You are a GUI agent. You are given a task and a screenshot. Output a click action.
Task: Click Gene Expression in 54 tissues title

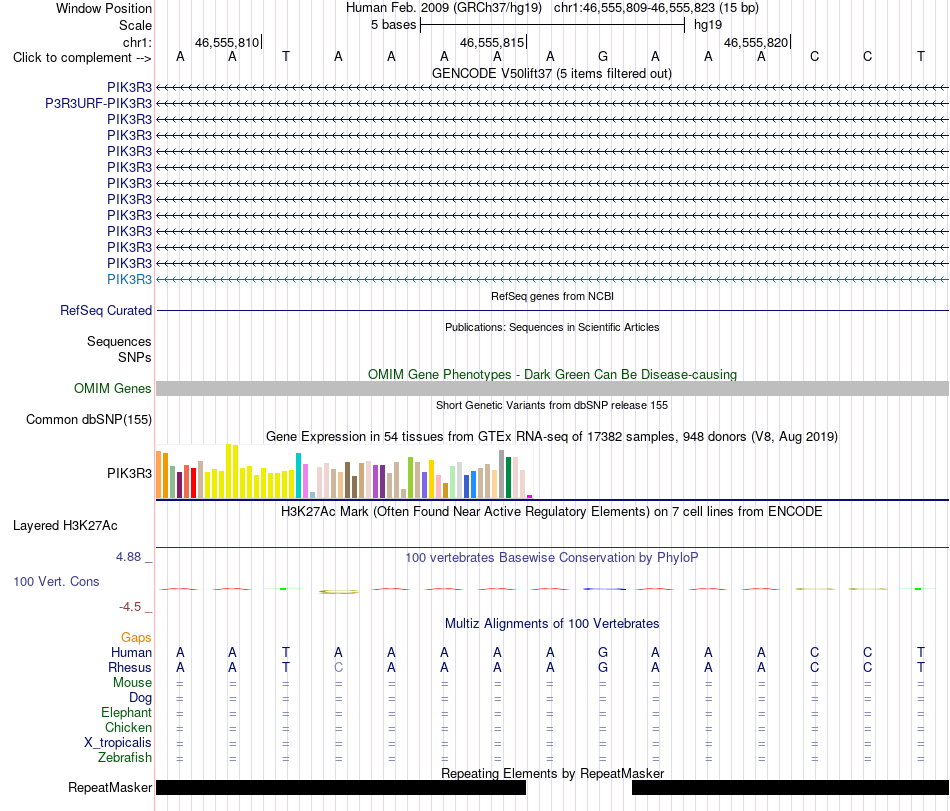(552, 436)
